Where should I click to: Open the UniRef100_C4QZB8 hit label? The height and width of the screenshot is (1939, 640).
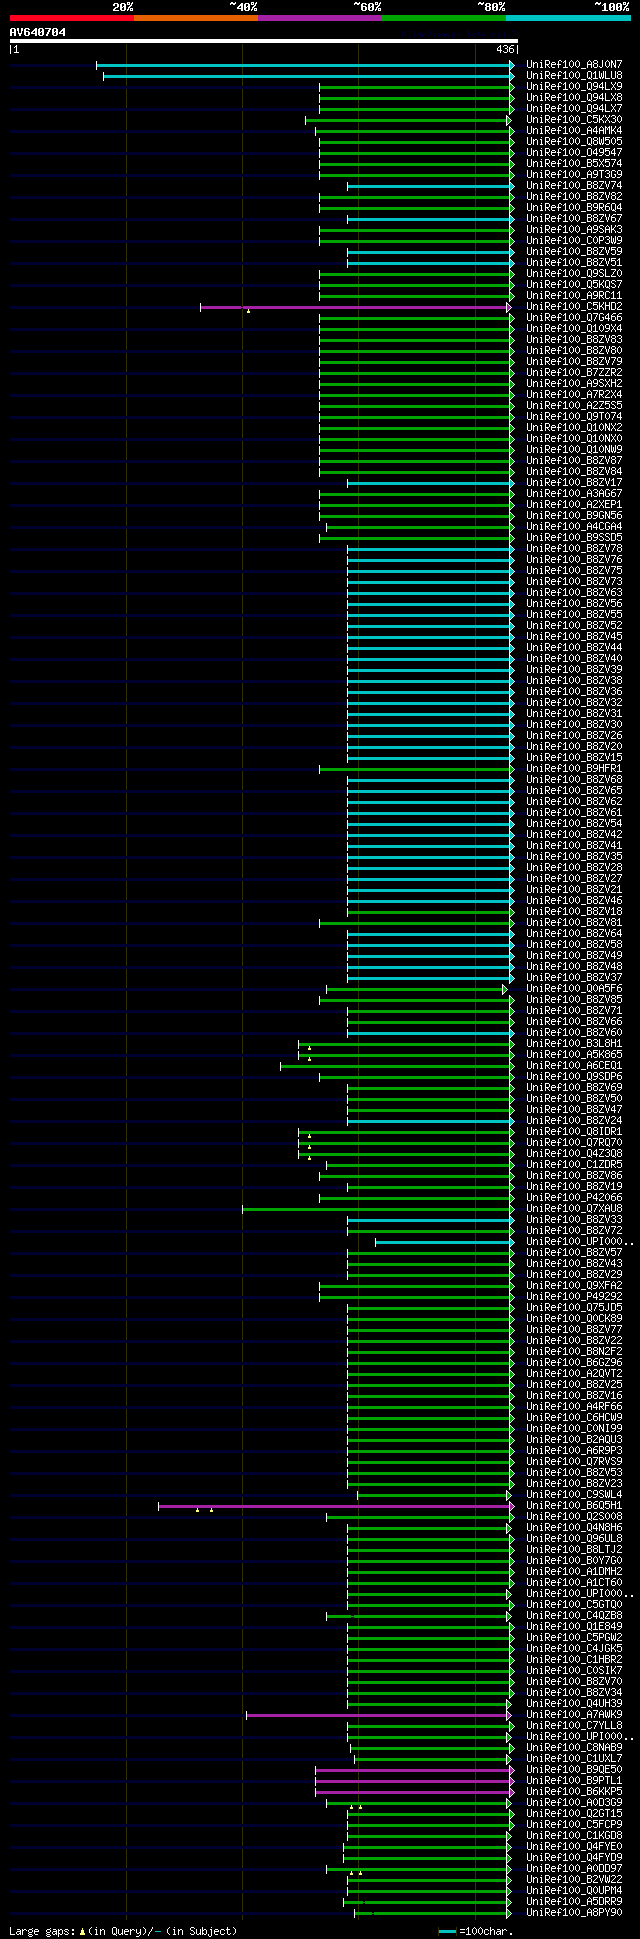point(574,1616)
